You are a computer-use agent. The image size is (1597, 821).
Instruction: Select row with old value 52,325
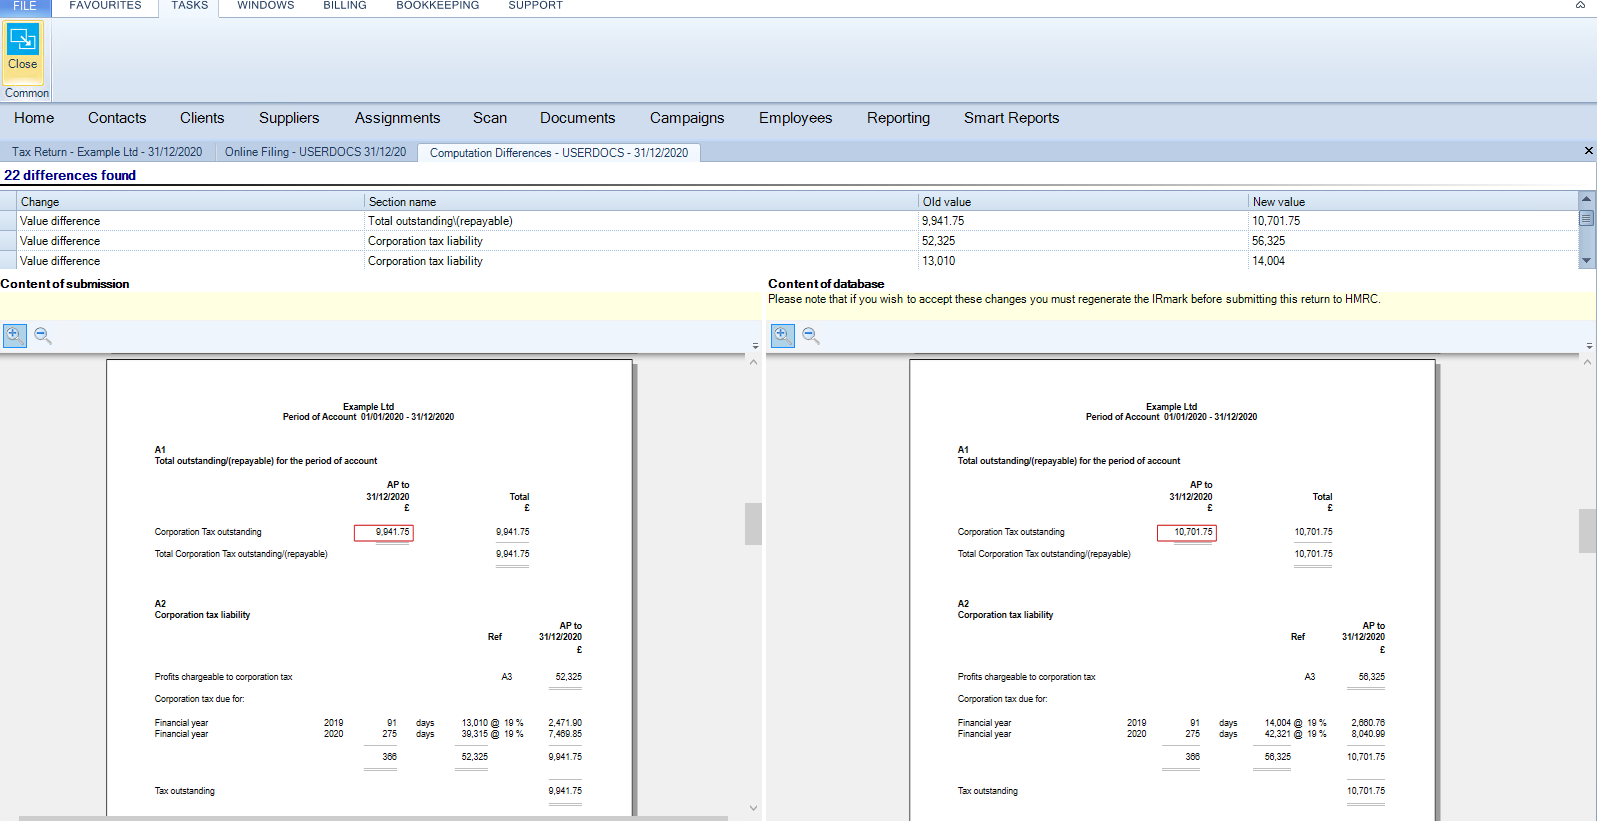(x=790, y=241)
